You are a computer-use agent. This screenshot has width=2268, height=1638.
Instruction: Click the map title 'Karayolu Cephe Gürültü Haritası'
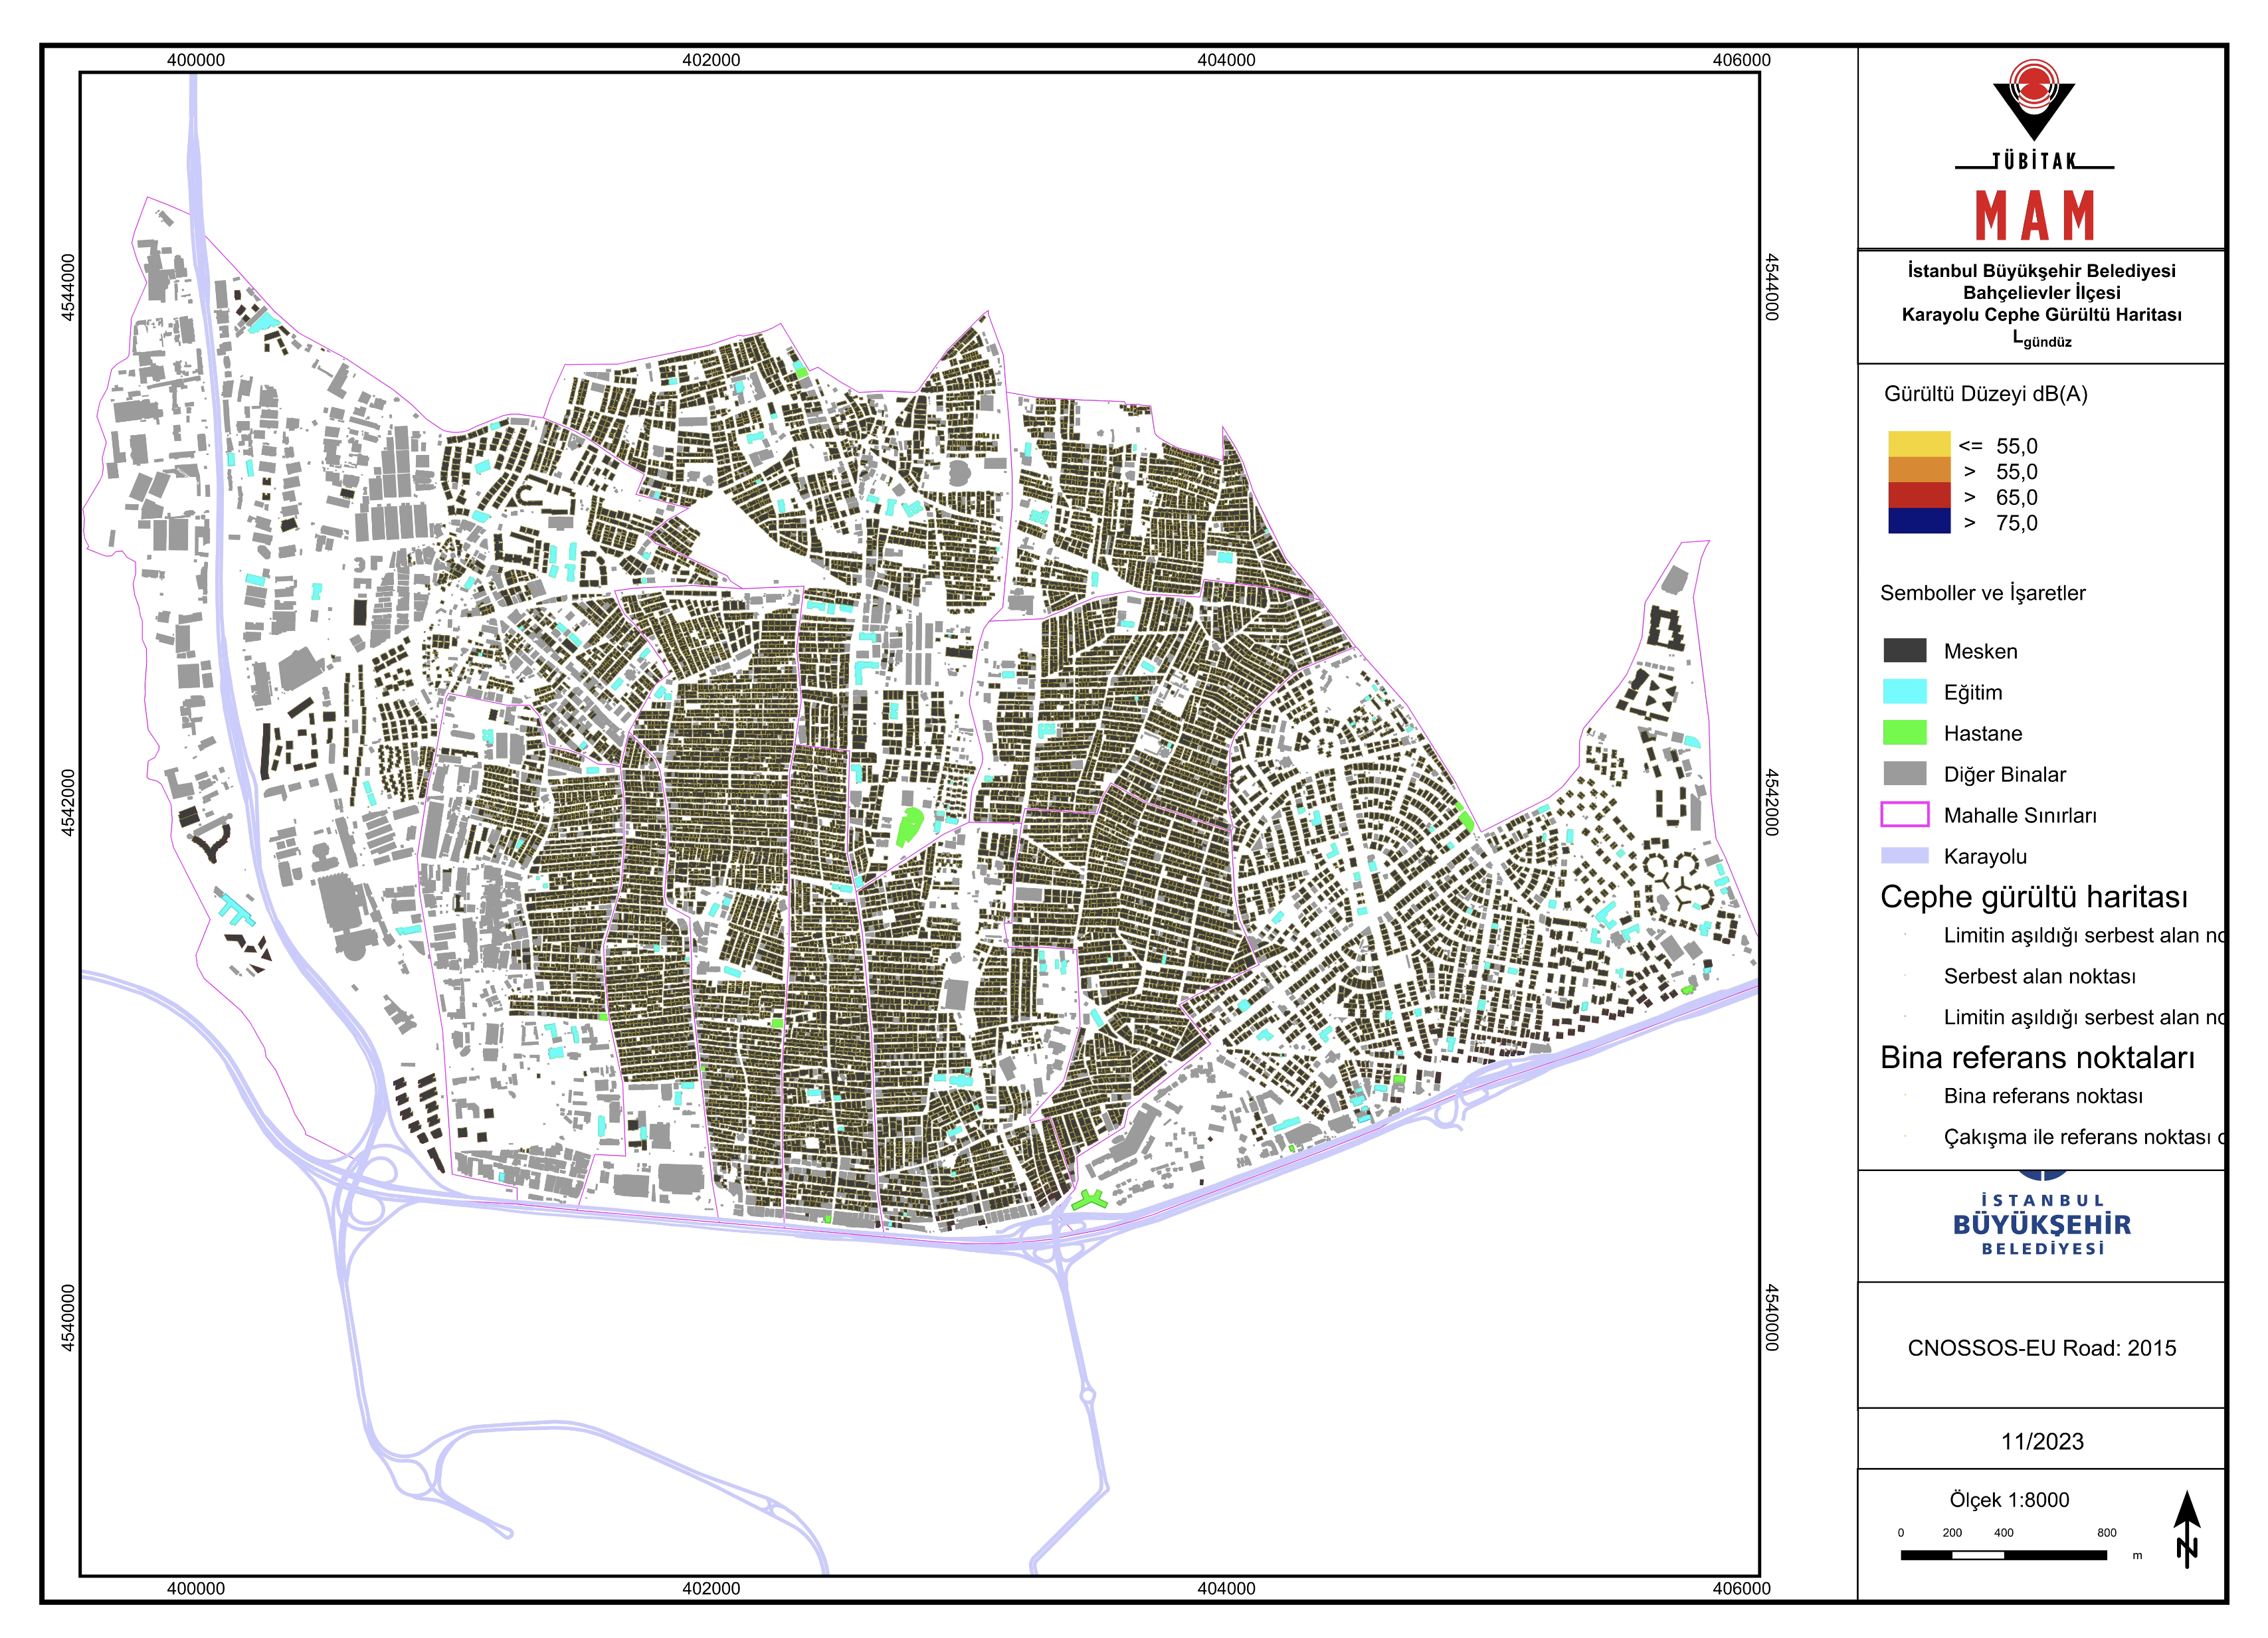point(2042,315)
